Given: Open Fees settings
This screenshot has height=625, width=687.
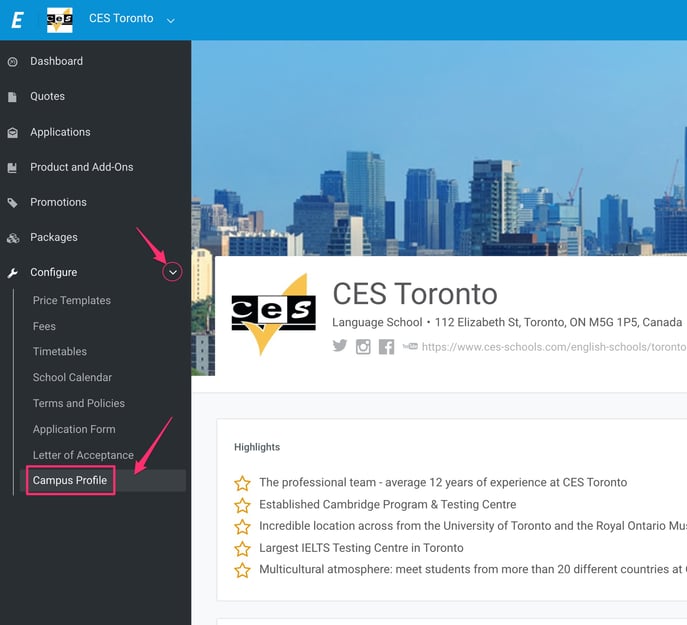Looking at the screenshot, I should [x=44, y=326].
